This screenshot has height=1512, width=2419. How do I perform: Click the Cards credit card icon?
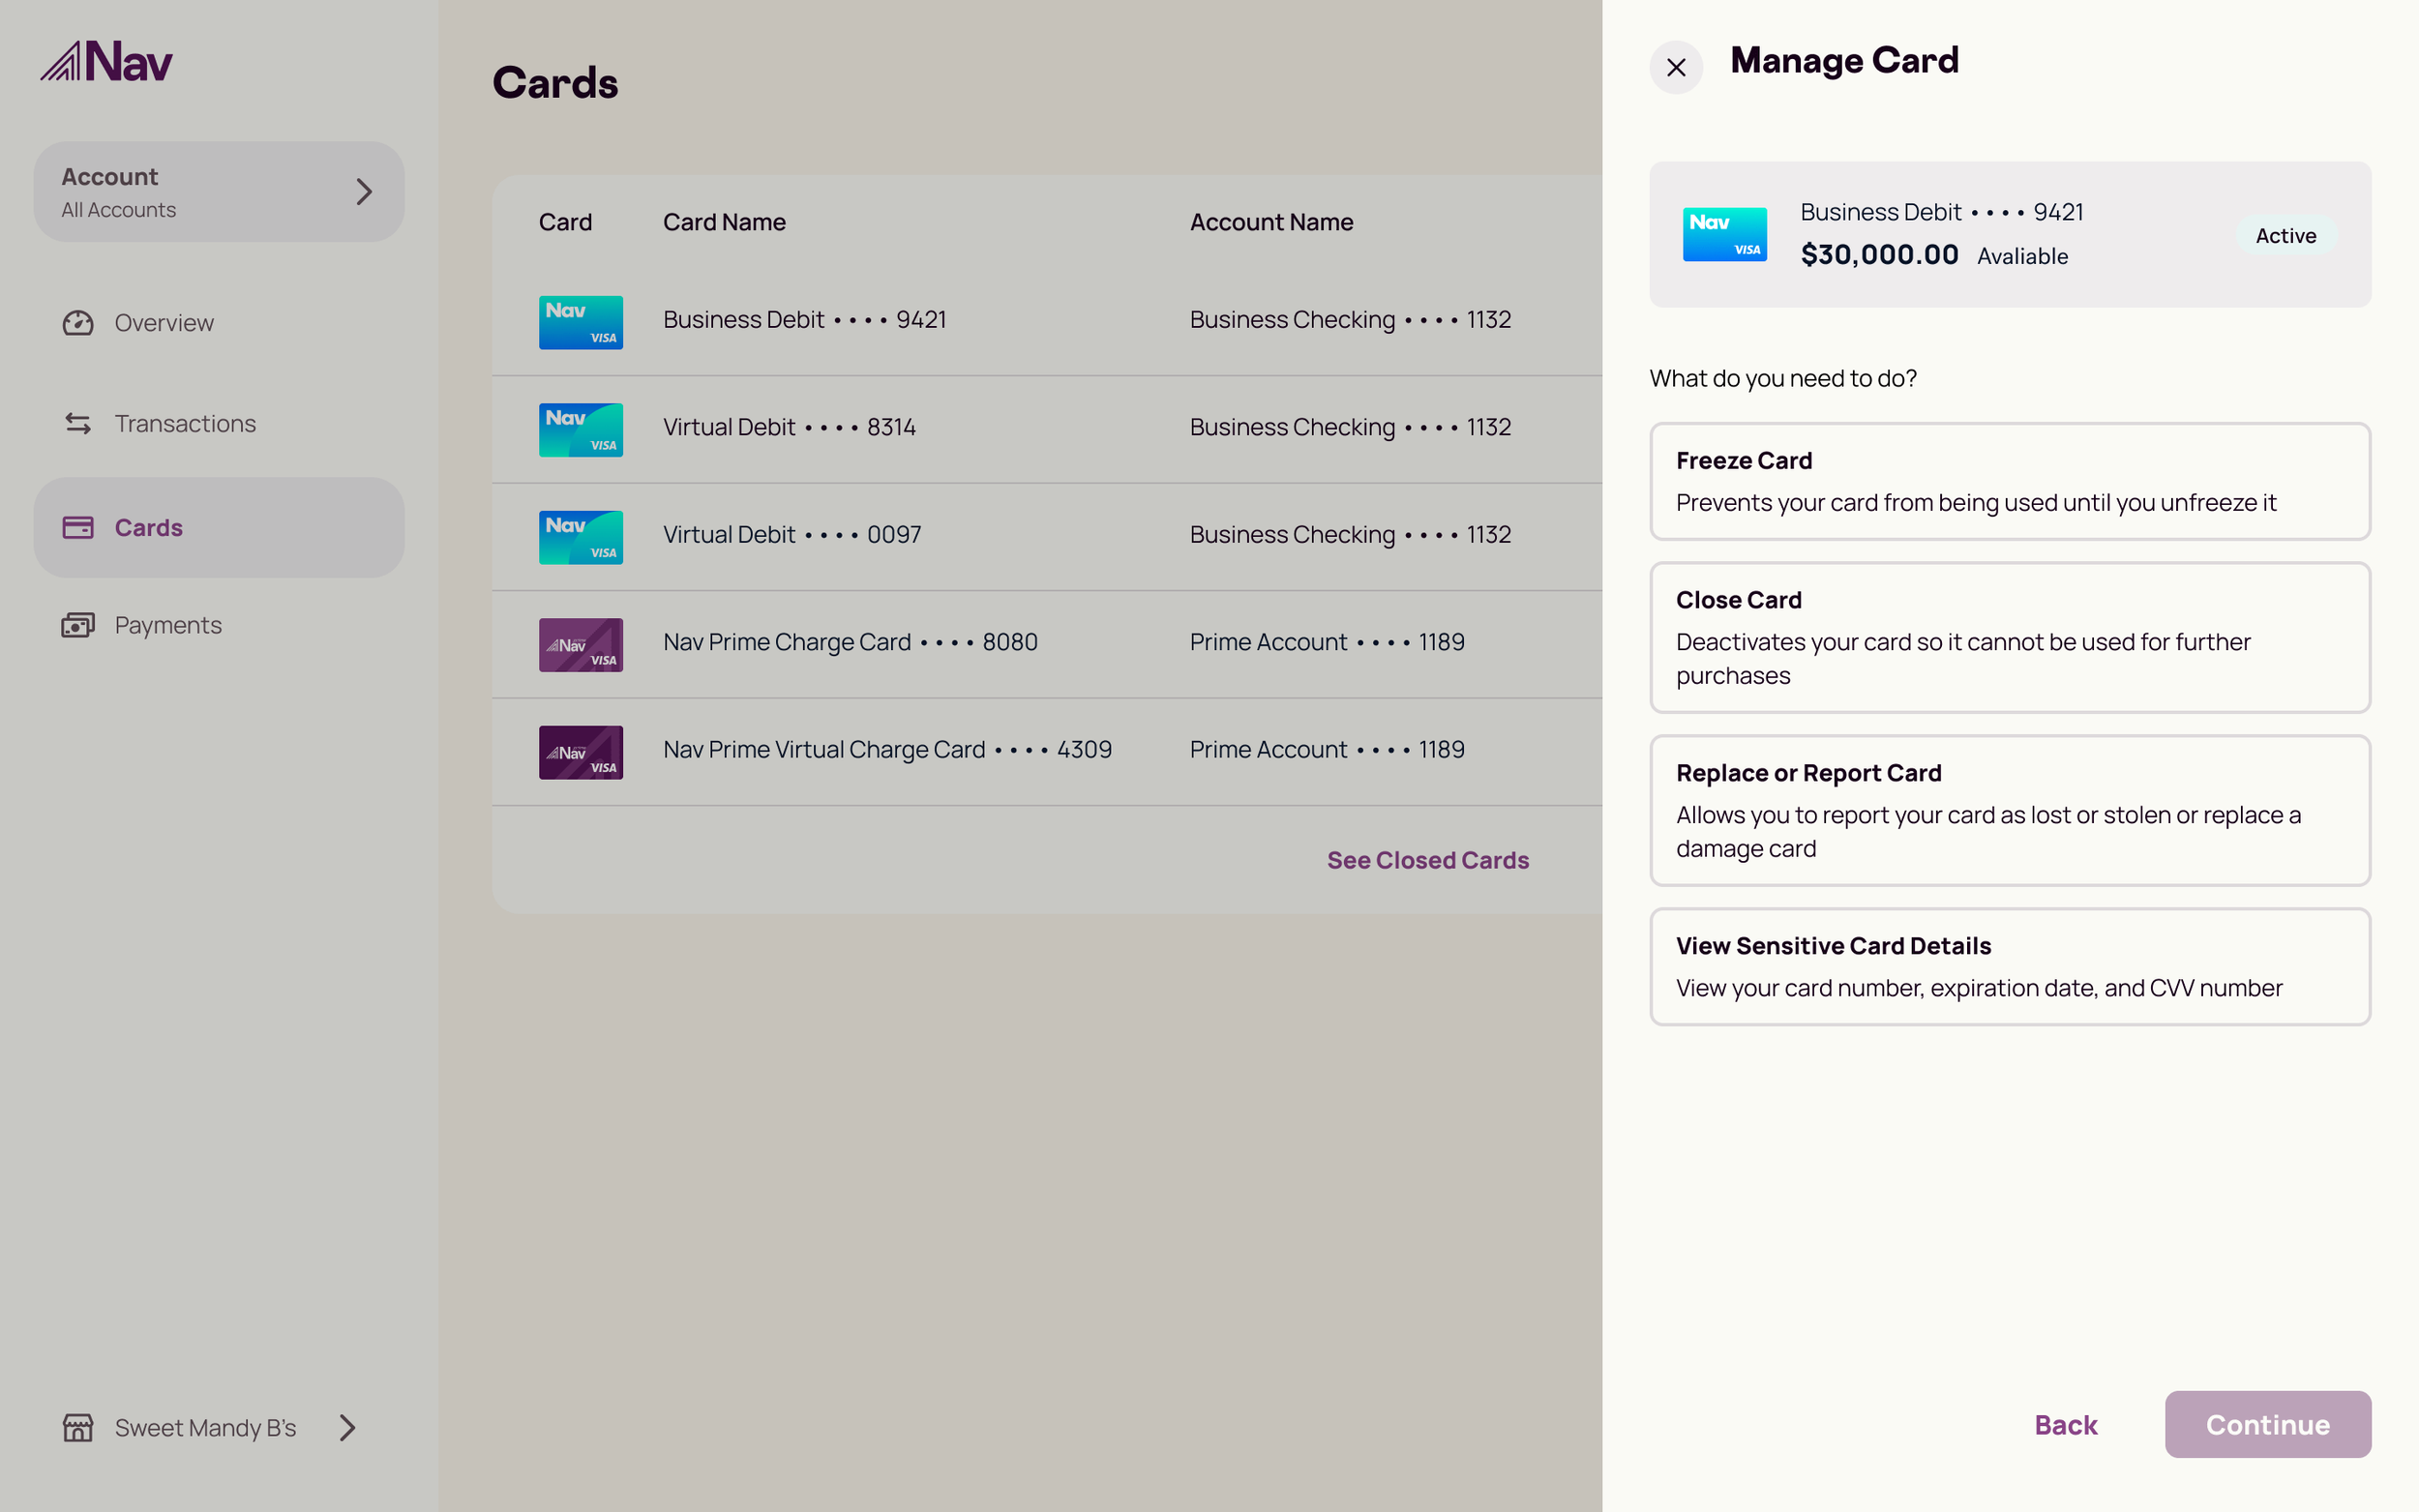(78, 527)
